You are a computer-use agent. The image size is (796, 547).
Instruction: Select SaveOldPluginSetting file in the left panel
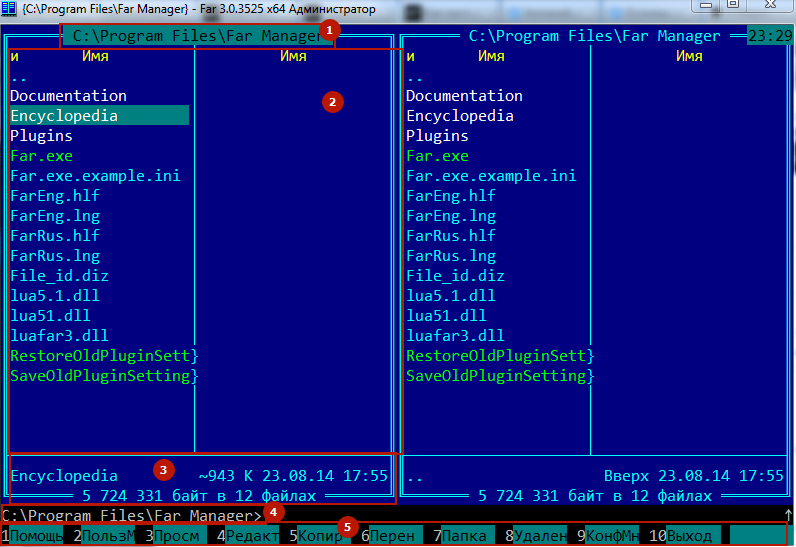[x=104, y=375]
